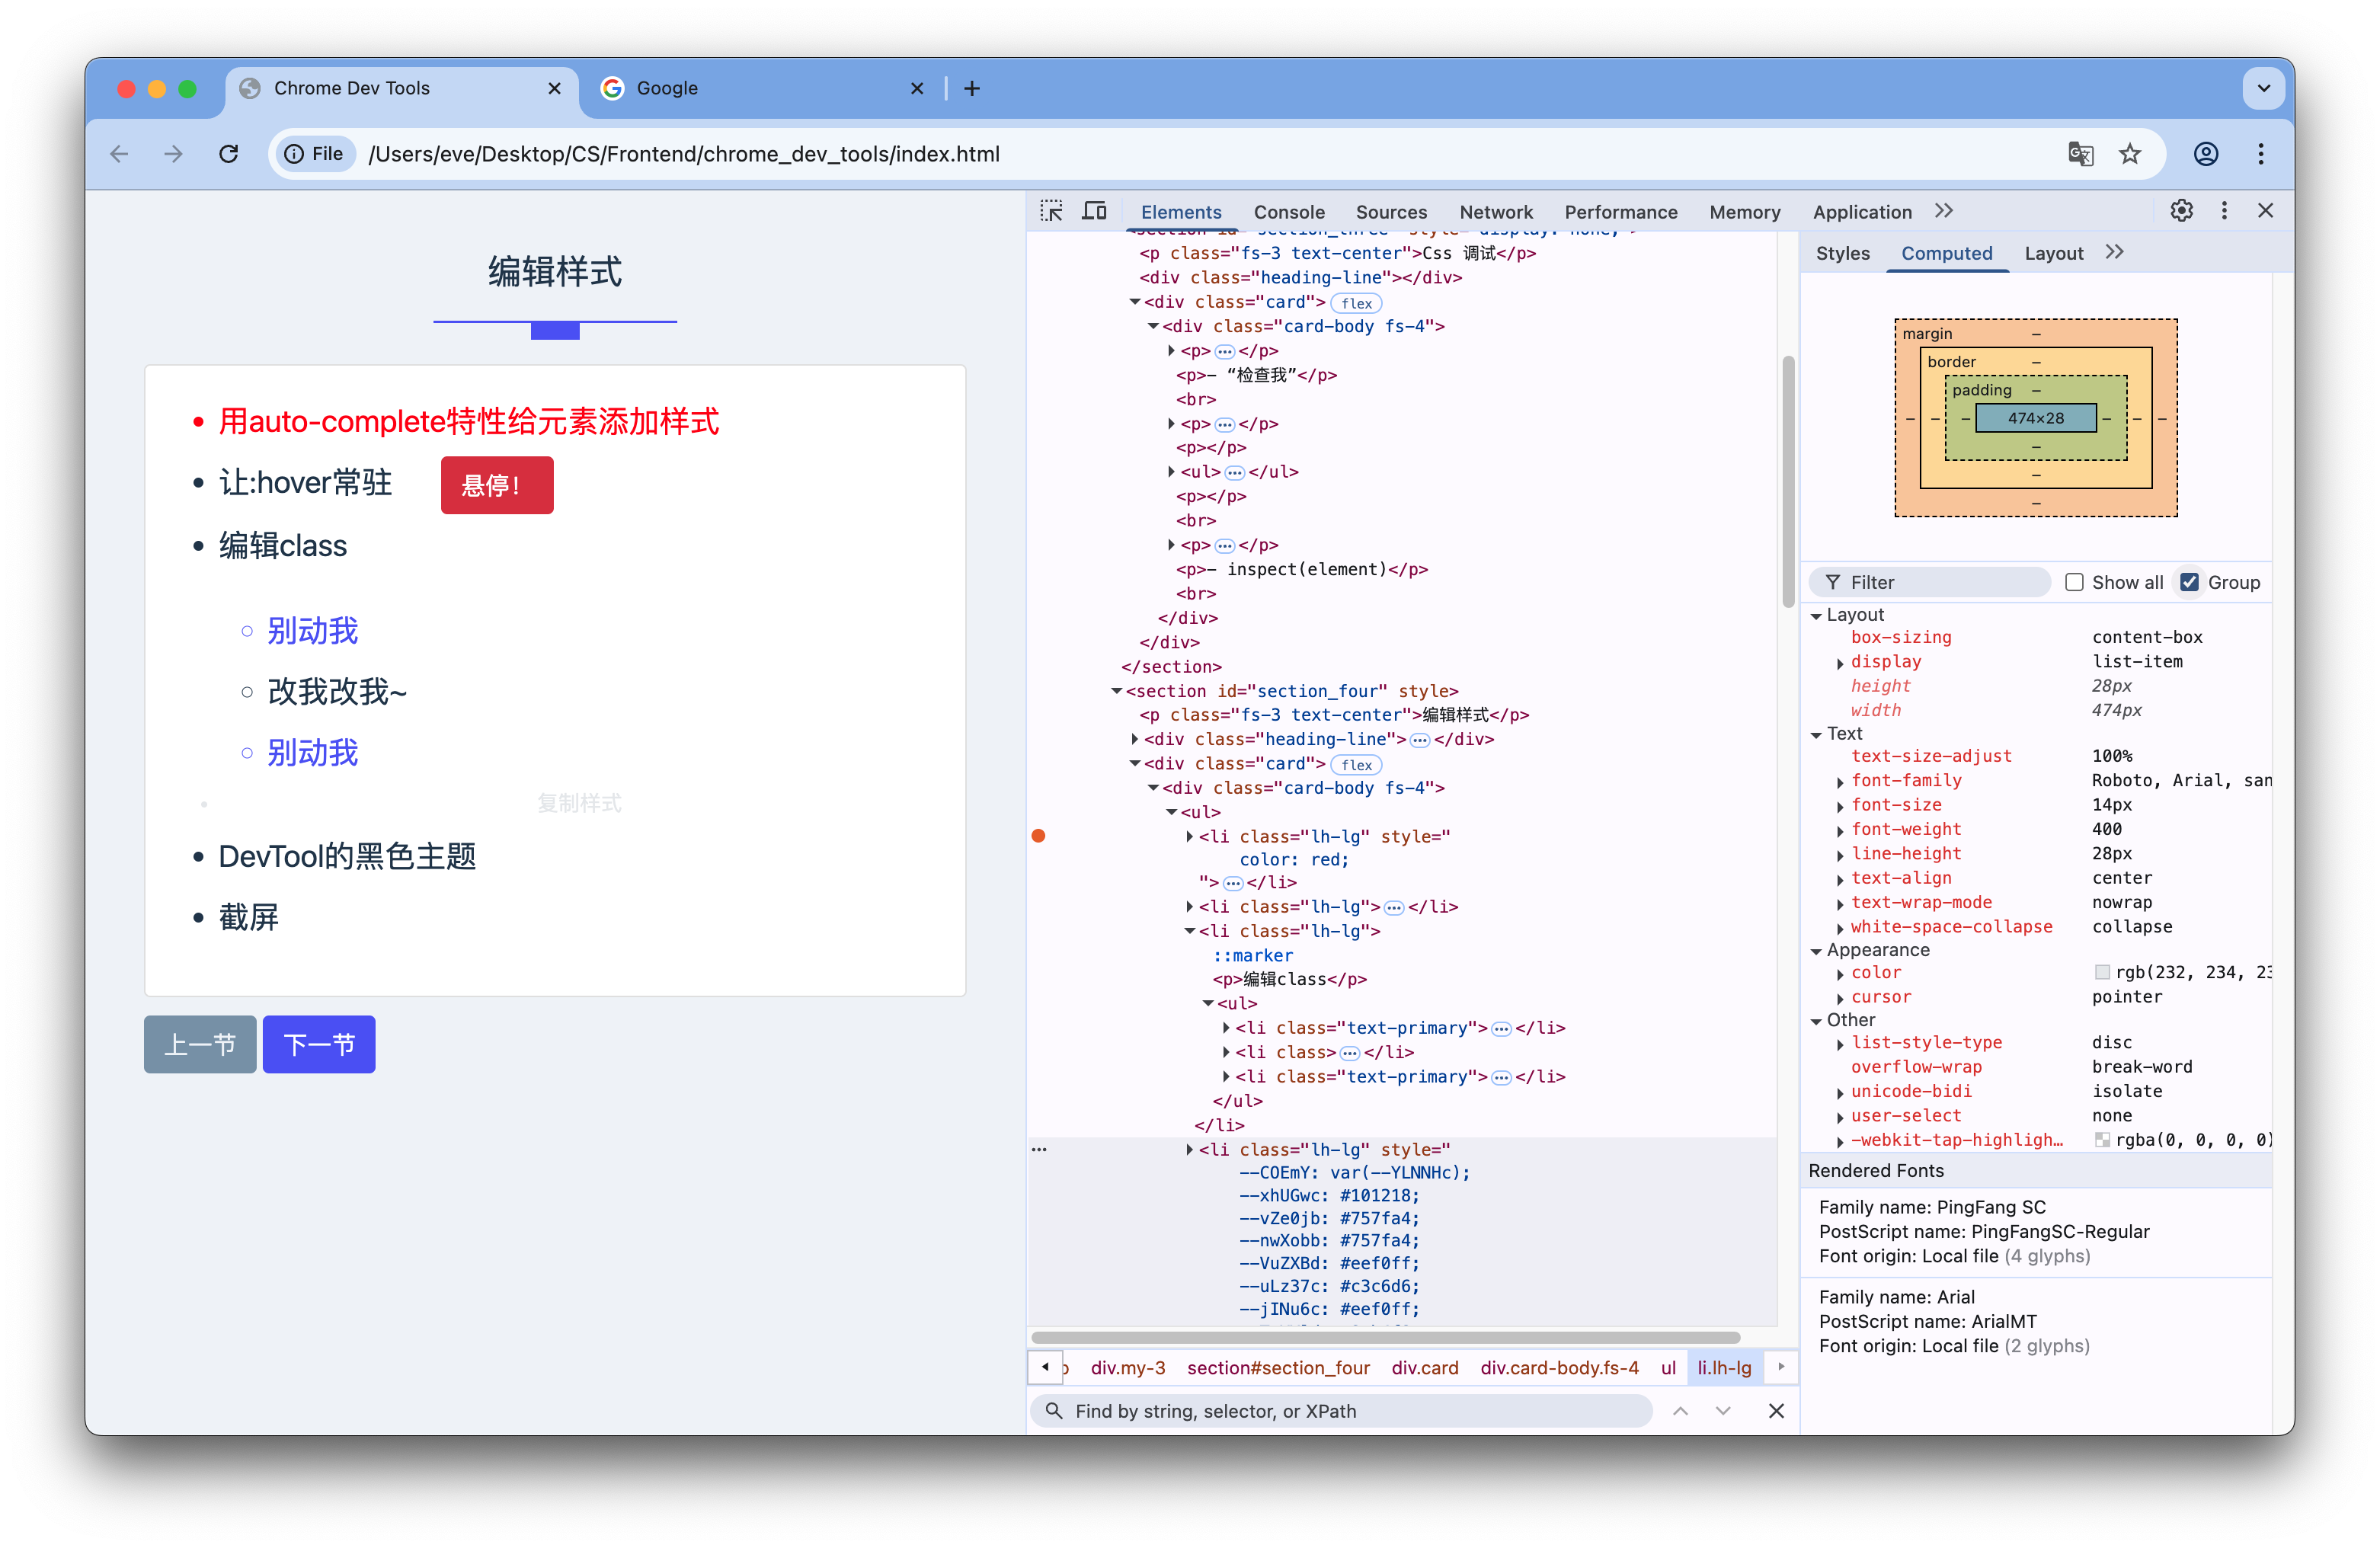
Task: Click the red 悬停! button
Action: coord(497,486)
